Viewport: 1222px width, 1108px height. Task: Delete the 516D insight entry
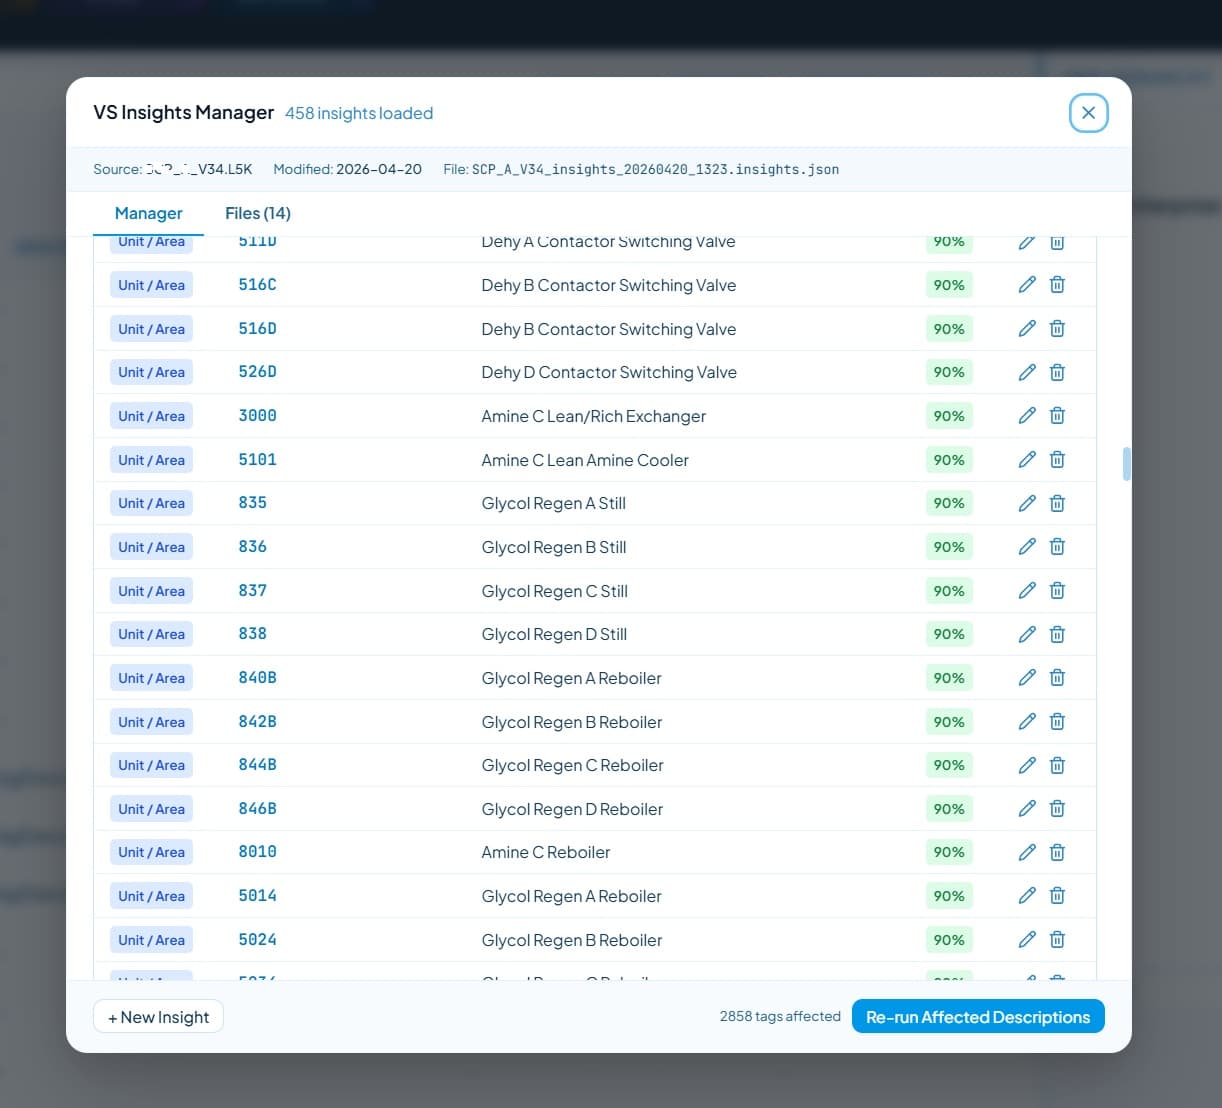click(1057, 329)
